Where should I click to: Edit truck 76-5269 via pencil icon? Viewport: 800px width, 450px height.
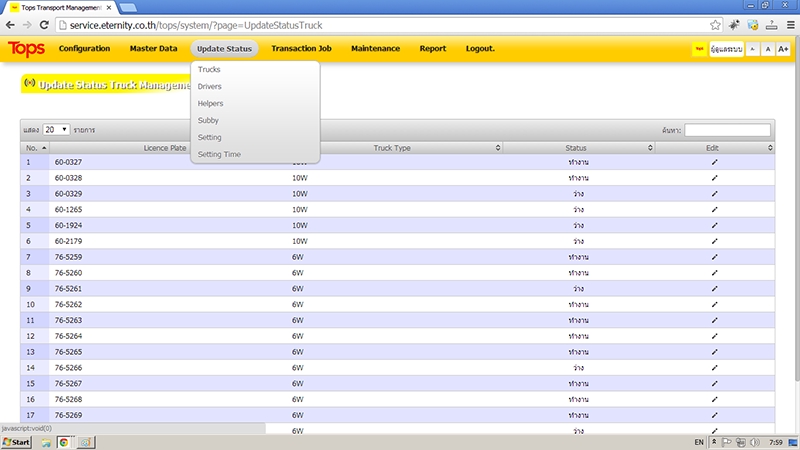[714, 415]
